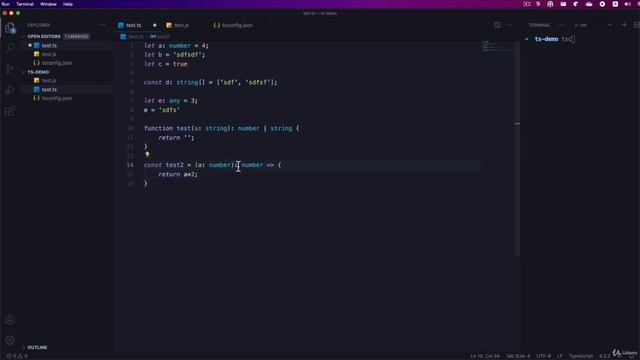
Task: Click line number 14 in the gutter
Action: [x=130, y=165]
